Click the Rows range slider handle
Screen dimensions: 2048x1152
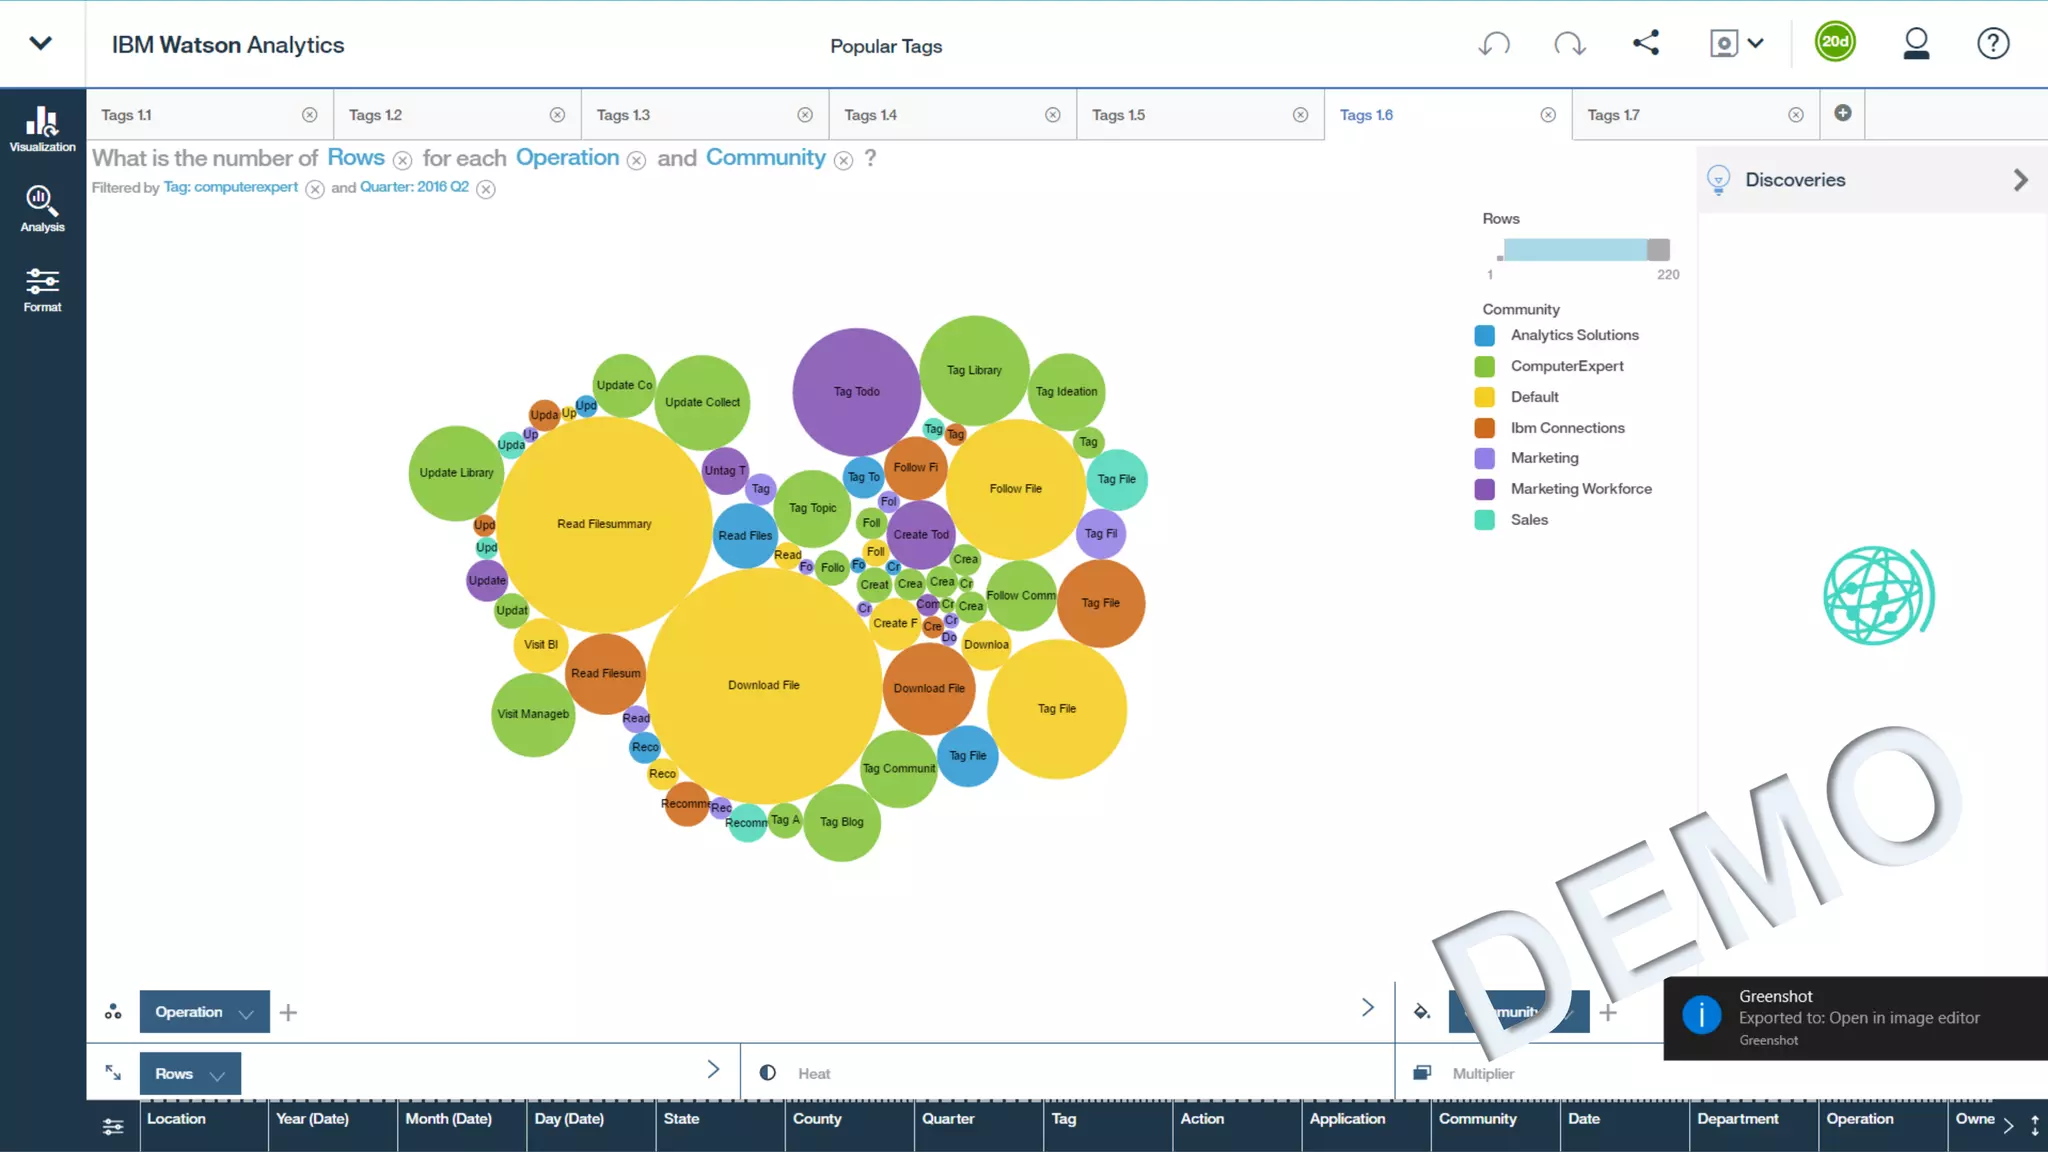[x=1658, y=250]
